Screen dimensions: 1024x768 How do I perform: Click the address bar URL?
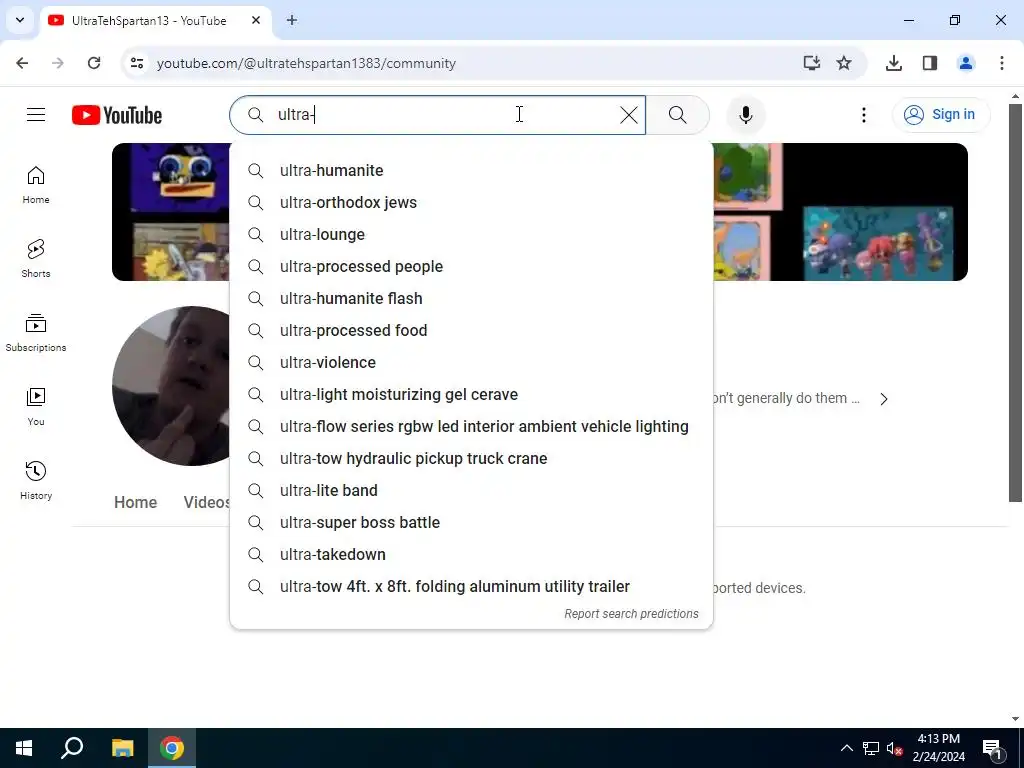(306, 63)
